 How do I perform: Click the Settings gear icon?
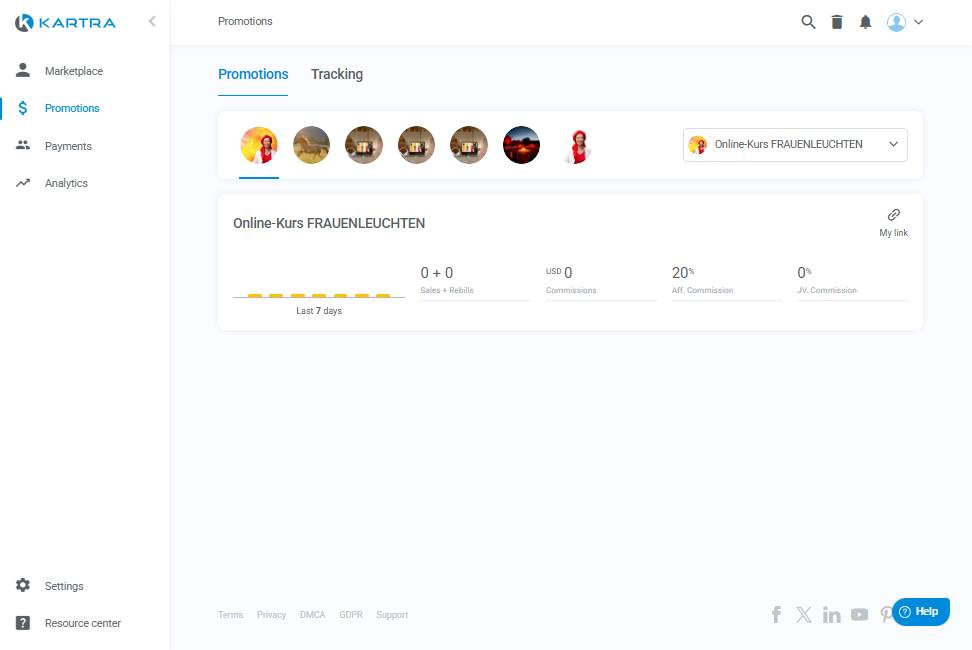pos(23,585)
